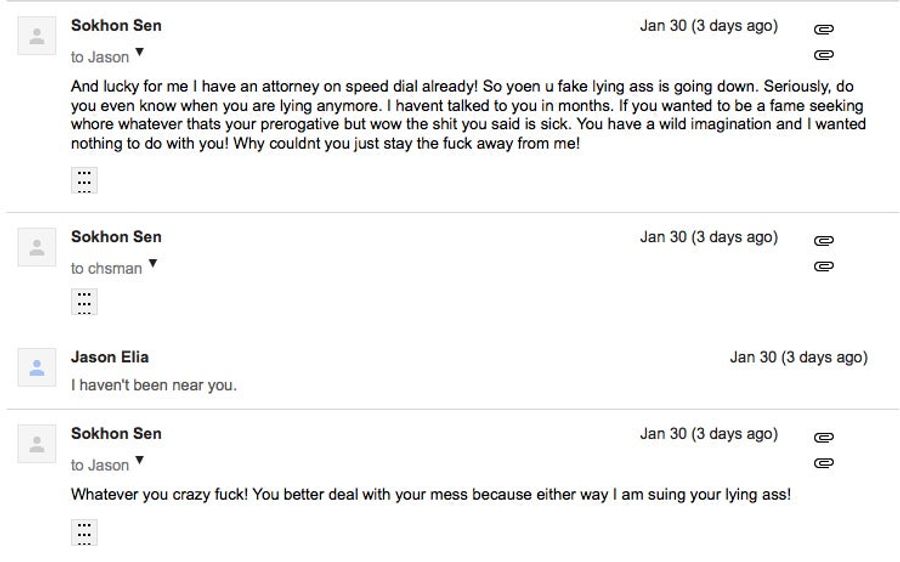
Task: Click upper paperclip in last Sokhon Sen email
Action: (824, 437)
